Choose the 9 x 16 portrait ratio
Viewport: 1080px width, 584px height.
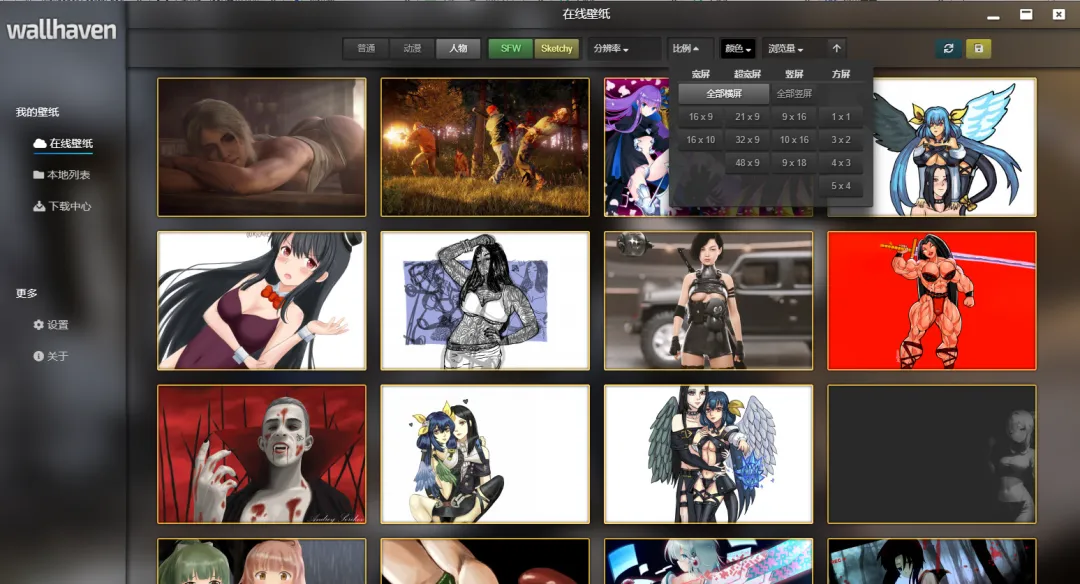pyautogui.click(x=794, y=116)
